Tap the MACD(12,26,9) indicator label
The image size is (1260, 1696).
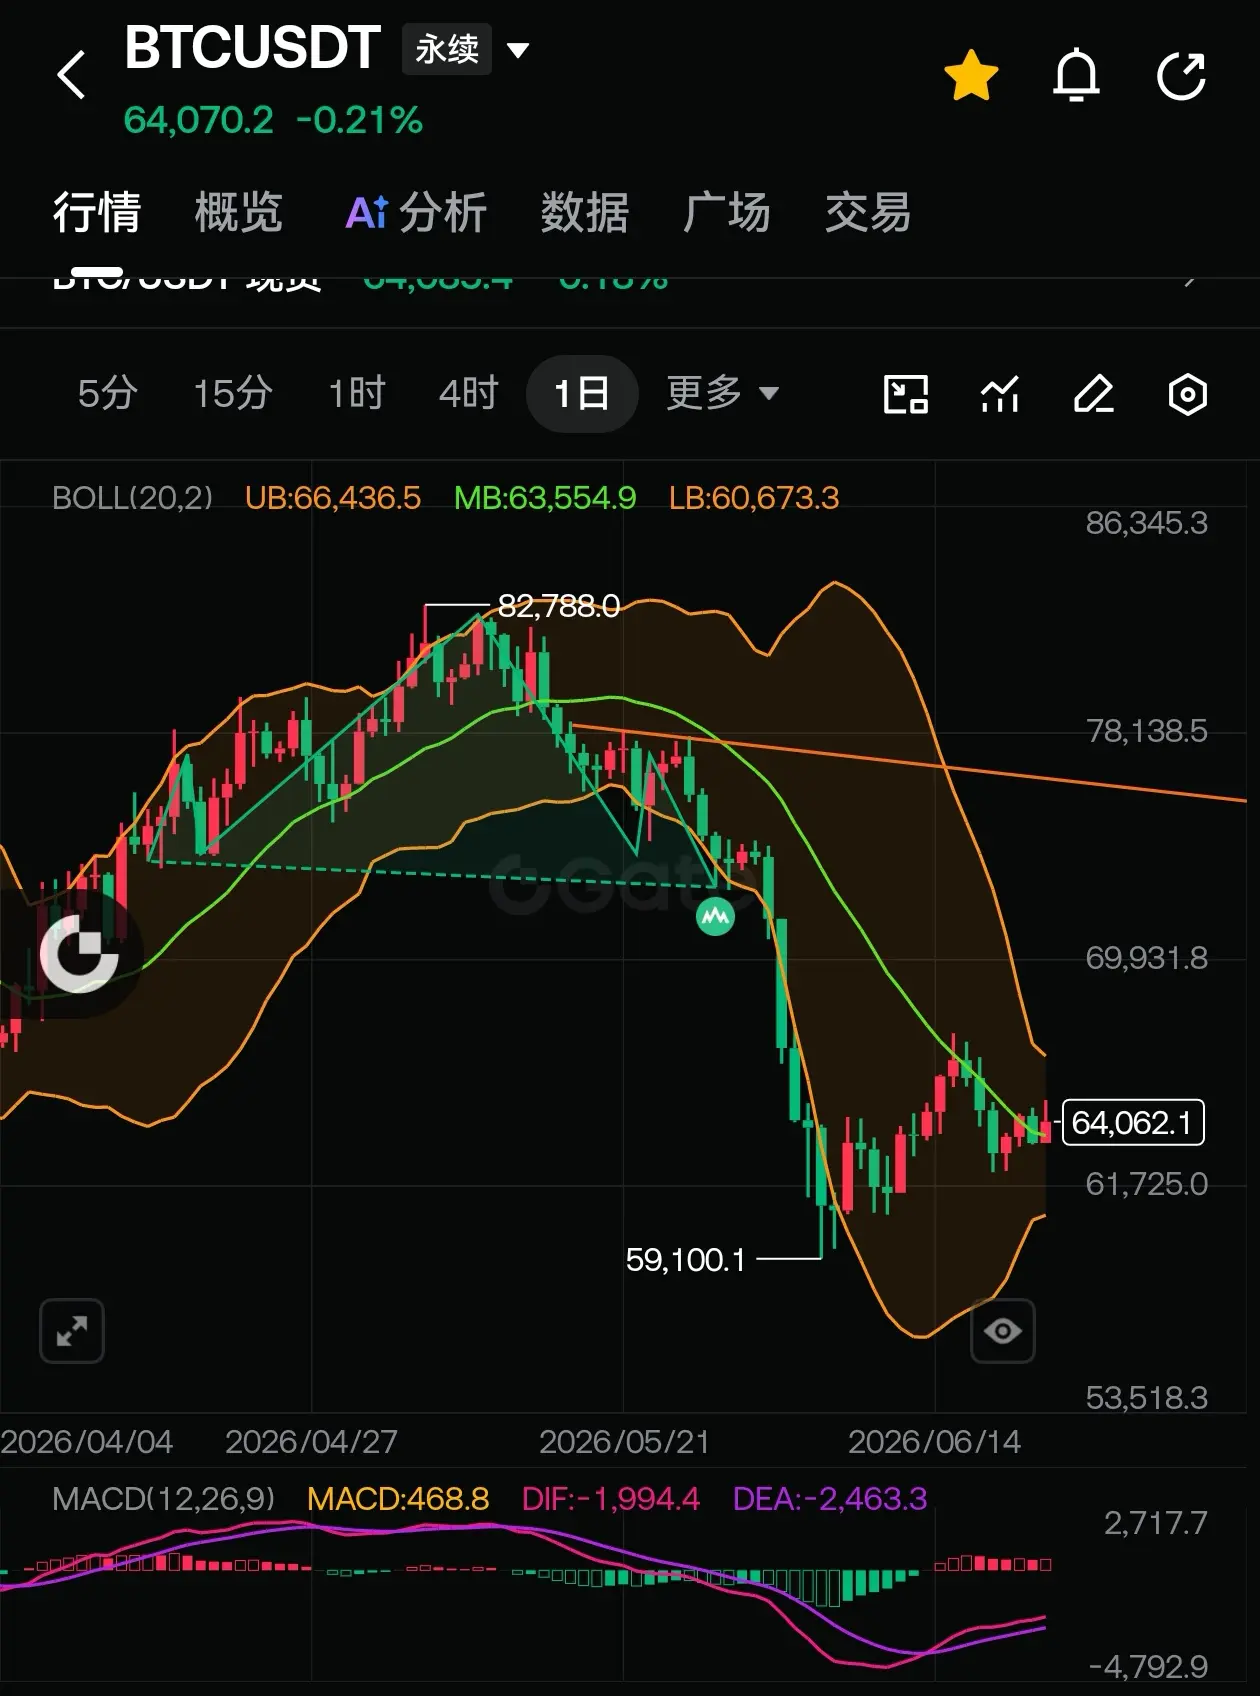(163, 1498)
